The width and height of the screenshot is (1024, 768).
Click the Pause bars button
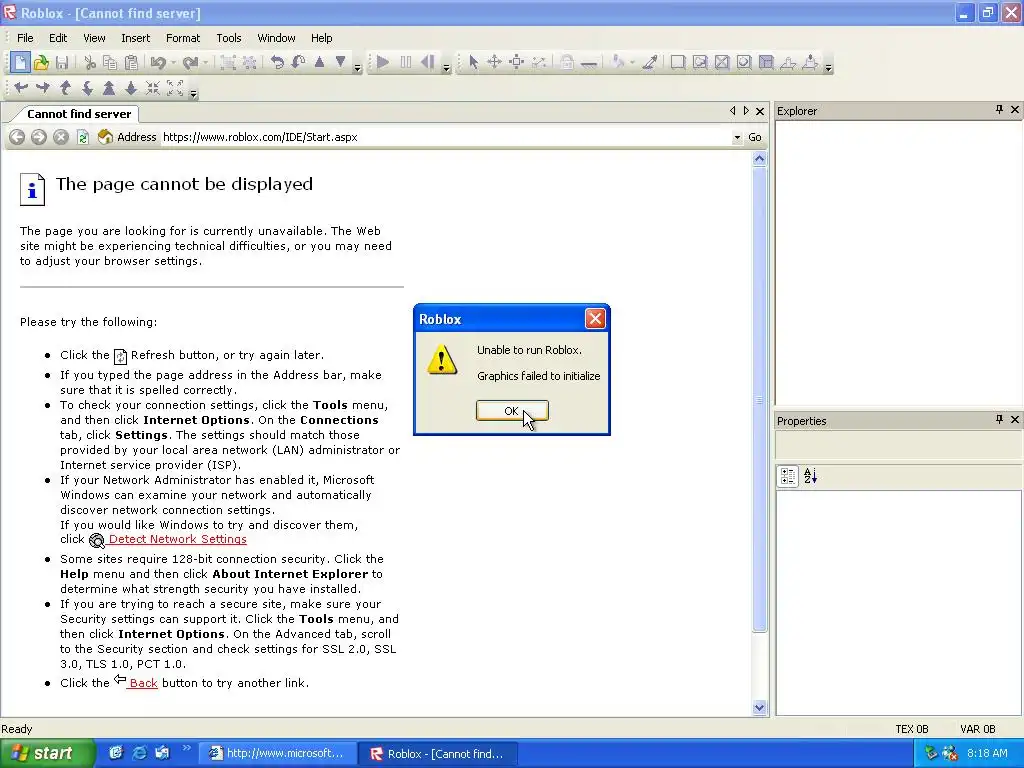[x=406, y=63]
